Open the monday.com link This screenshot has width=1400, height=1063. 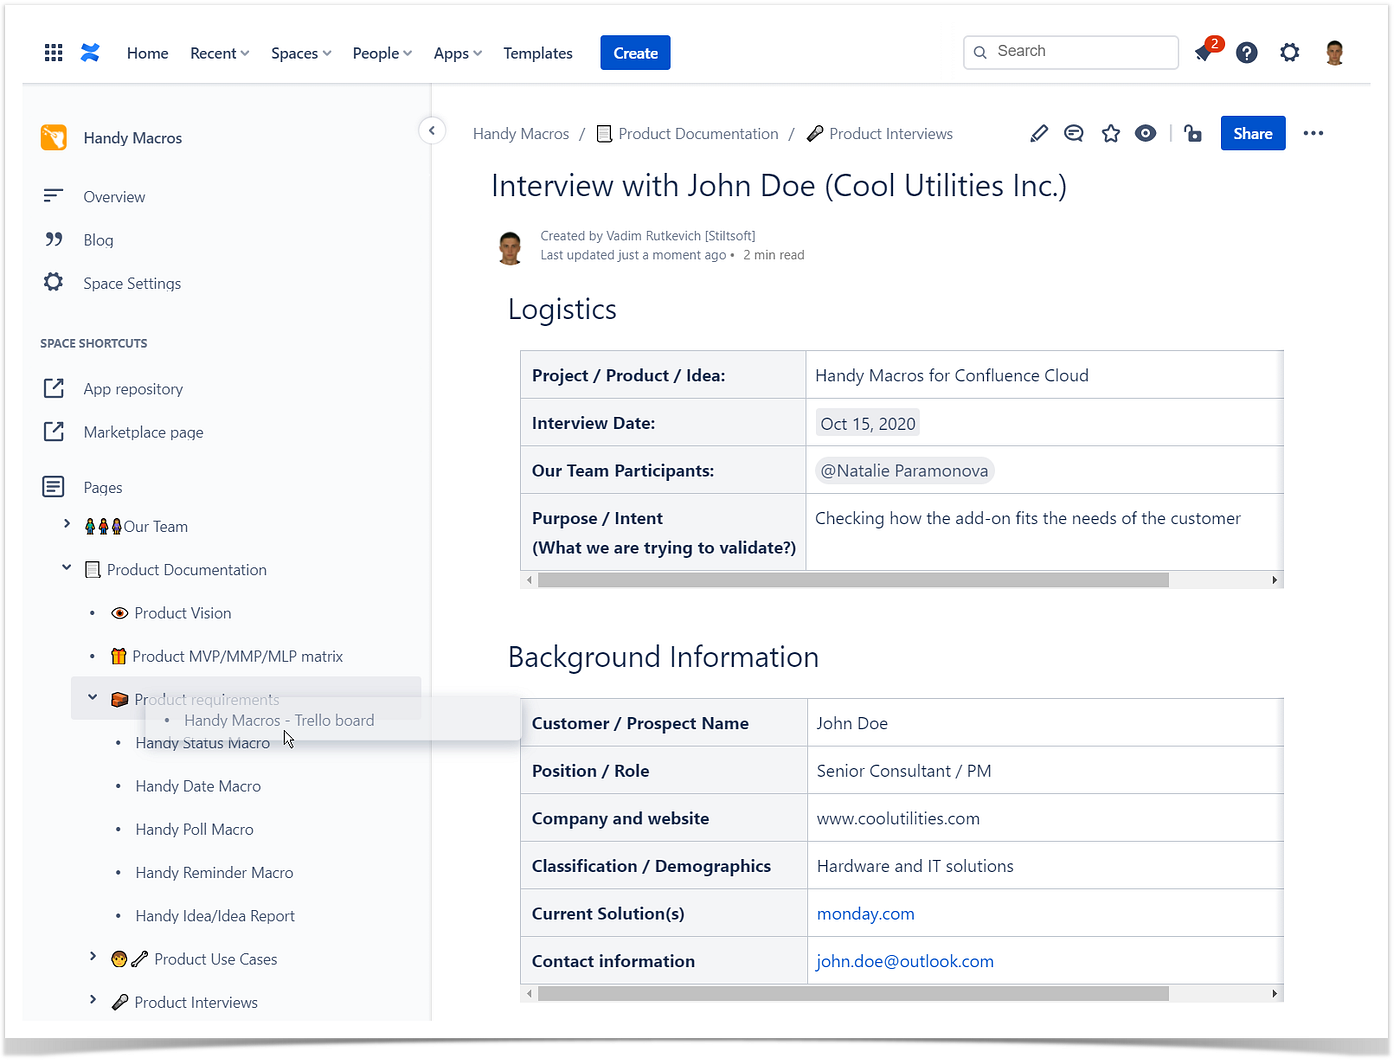(866, 914)
